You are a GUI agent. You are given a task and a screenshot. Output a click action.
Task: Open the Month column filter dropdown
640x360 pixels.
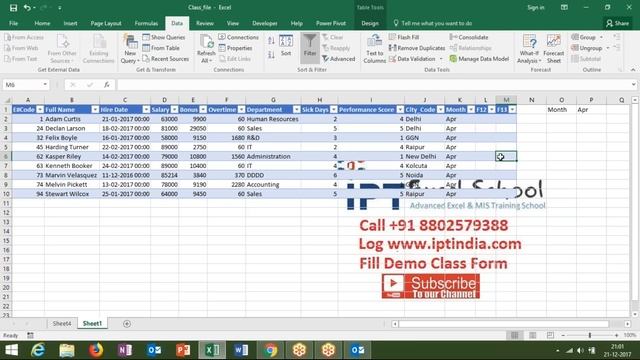471,110
